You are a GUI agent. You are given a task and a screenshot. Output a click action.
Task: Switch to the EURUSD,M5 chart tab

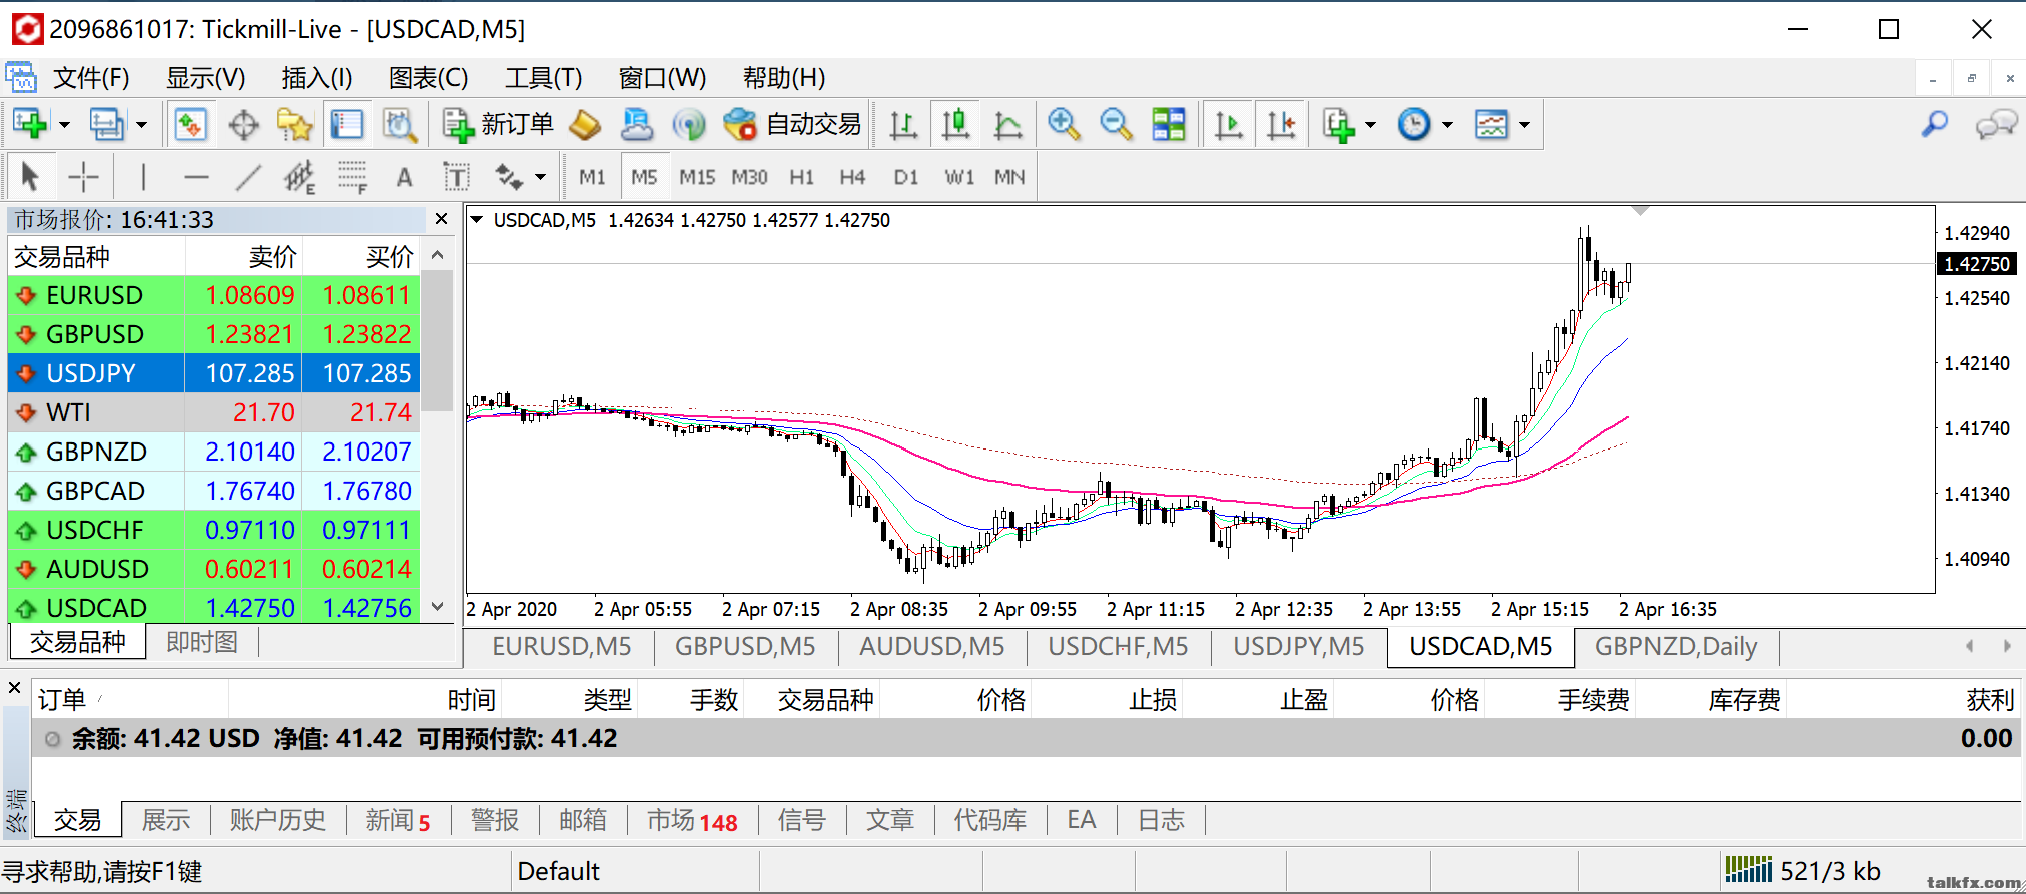click(x=561, y=647)
